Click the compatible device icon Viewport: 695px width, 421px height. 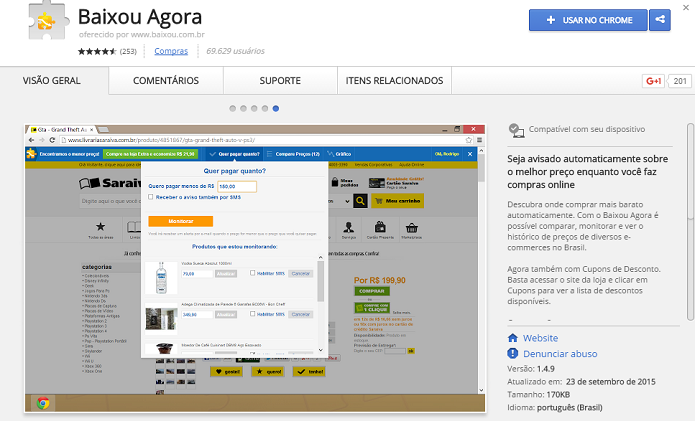click(516, 130)
